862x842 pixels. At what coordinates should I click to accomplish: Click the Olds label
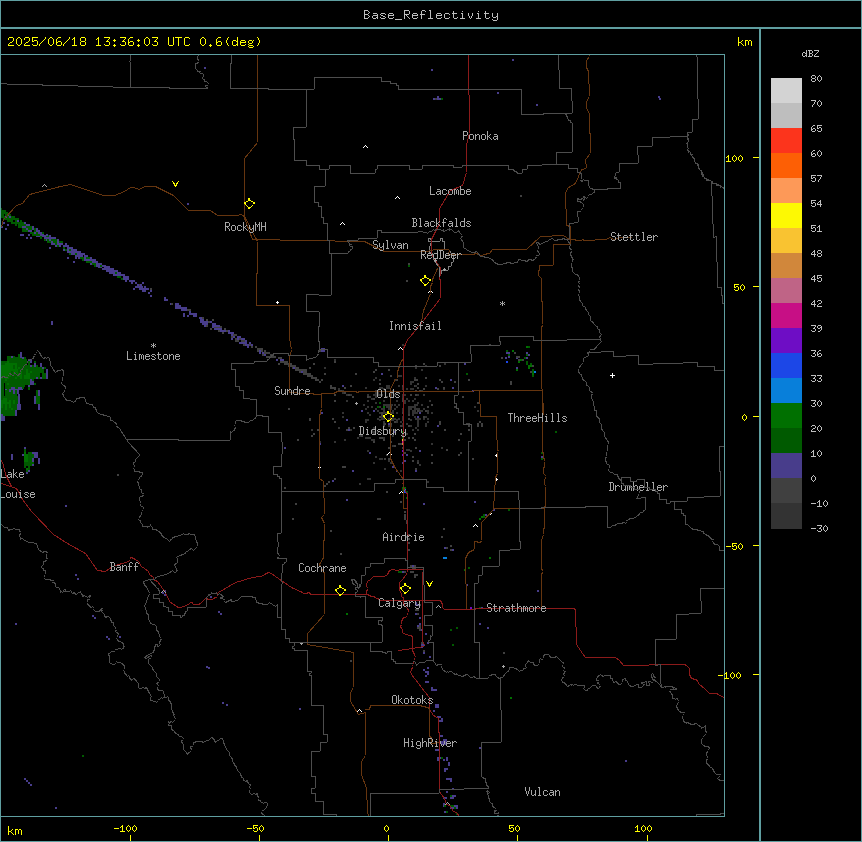click(388, 394)
